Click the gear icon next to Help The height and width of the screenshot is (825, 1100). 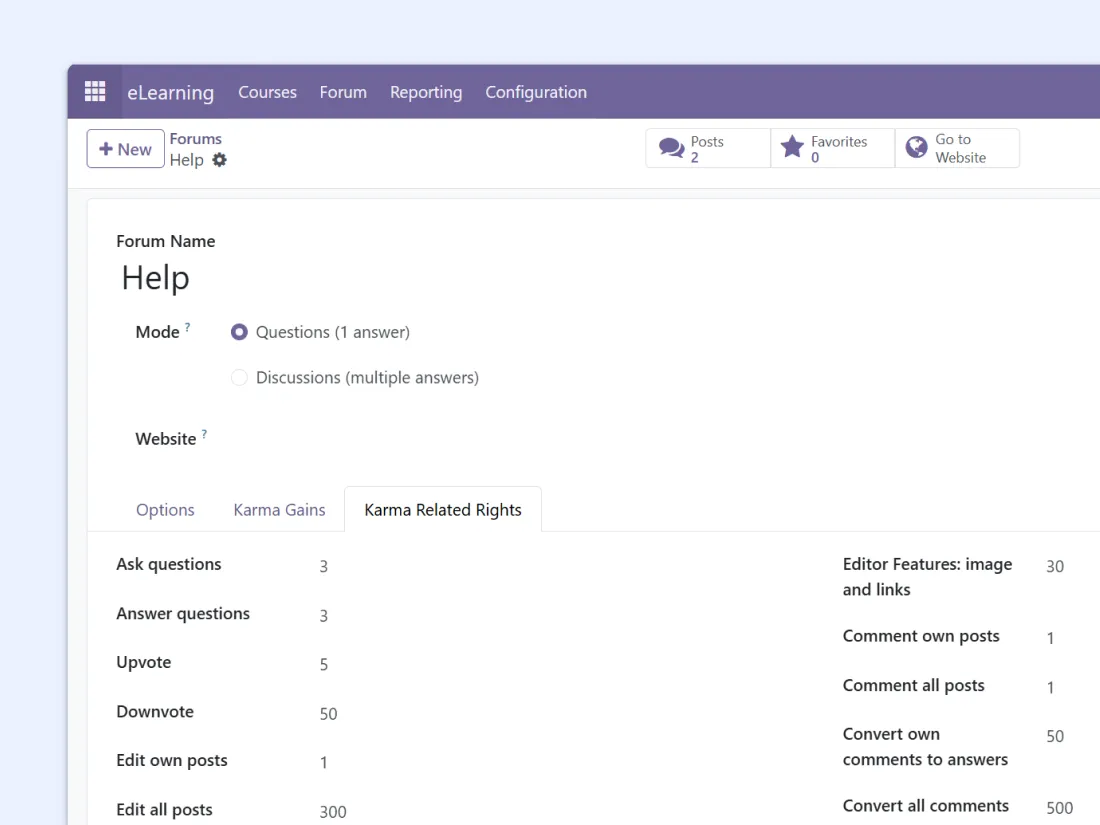(220, 160)
